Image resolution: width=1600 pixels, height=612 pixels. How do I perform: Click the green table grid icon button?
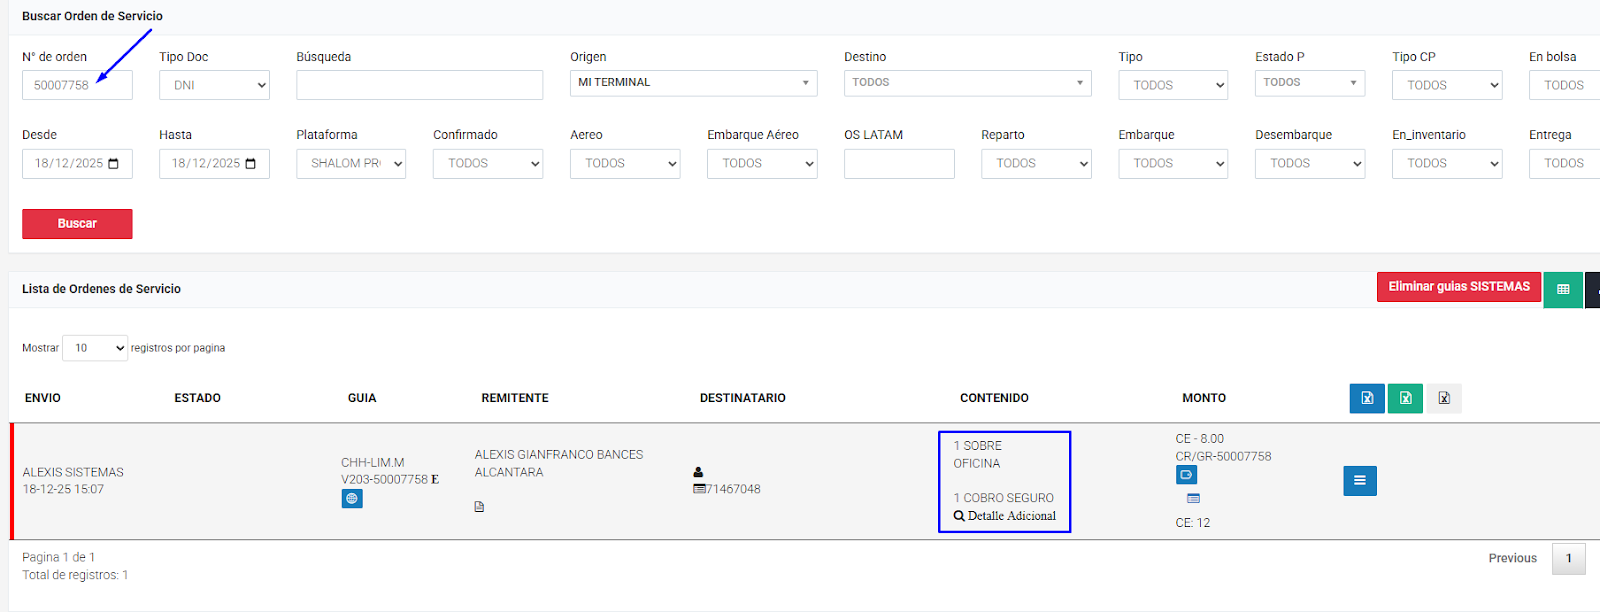tap(1563, 289)
